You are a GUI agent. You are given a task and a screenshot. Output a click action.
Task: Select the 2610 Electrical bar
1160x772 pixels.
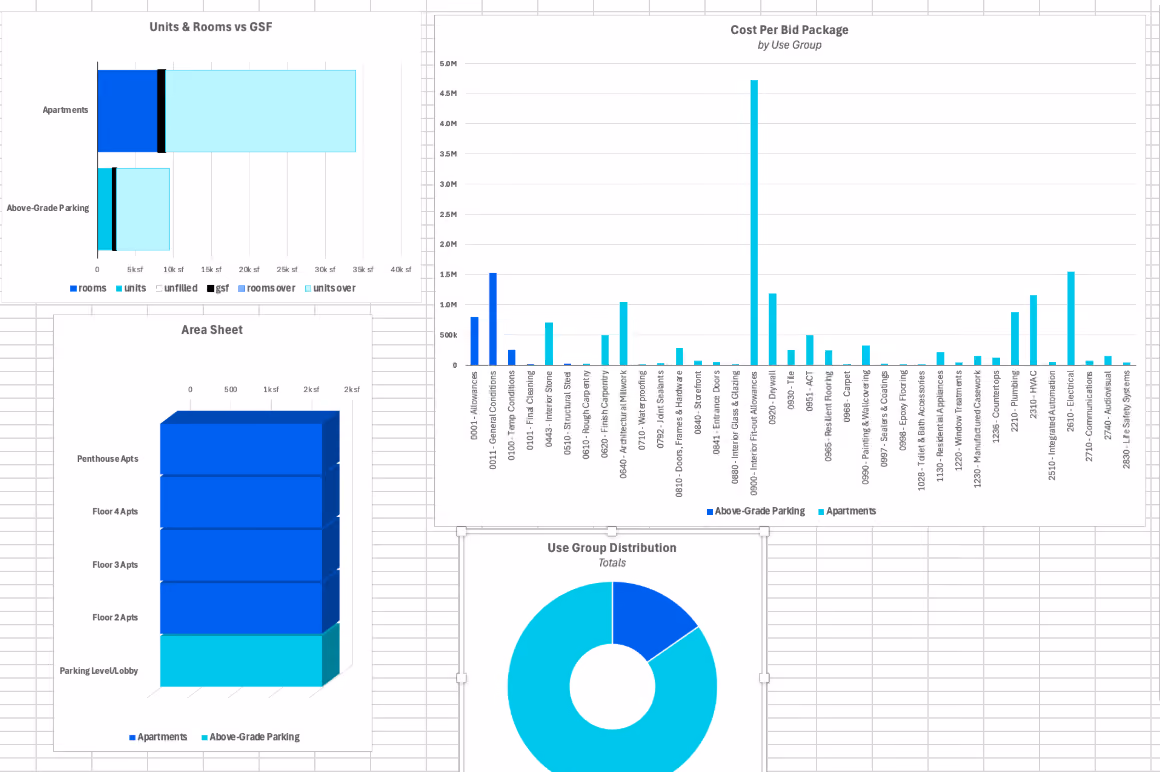(x=1070, y=319)
